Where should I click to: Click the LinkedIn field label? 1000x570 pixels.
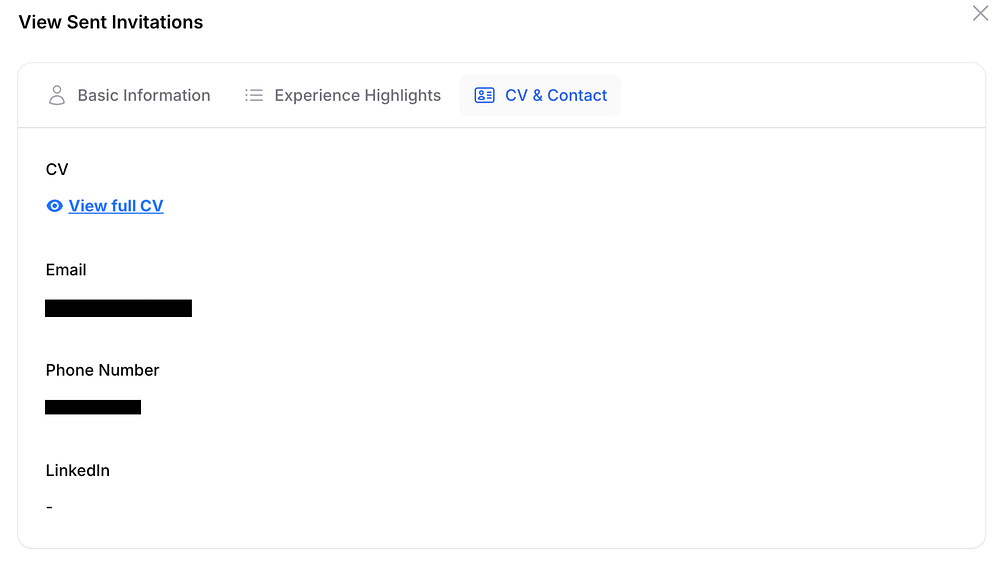(x=78, y=471)
